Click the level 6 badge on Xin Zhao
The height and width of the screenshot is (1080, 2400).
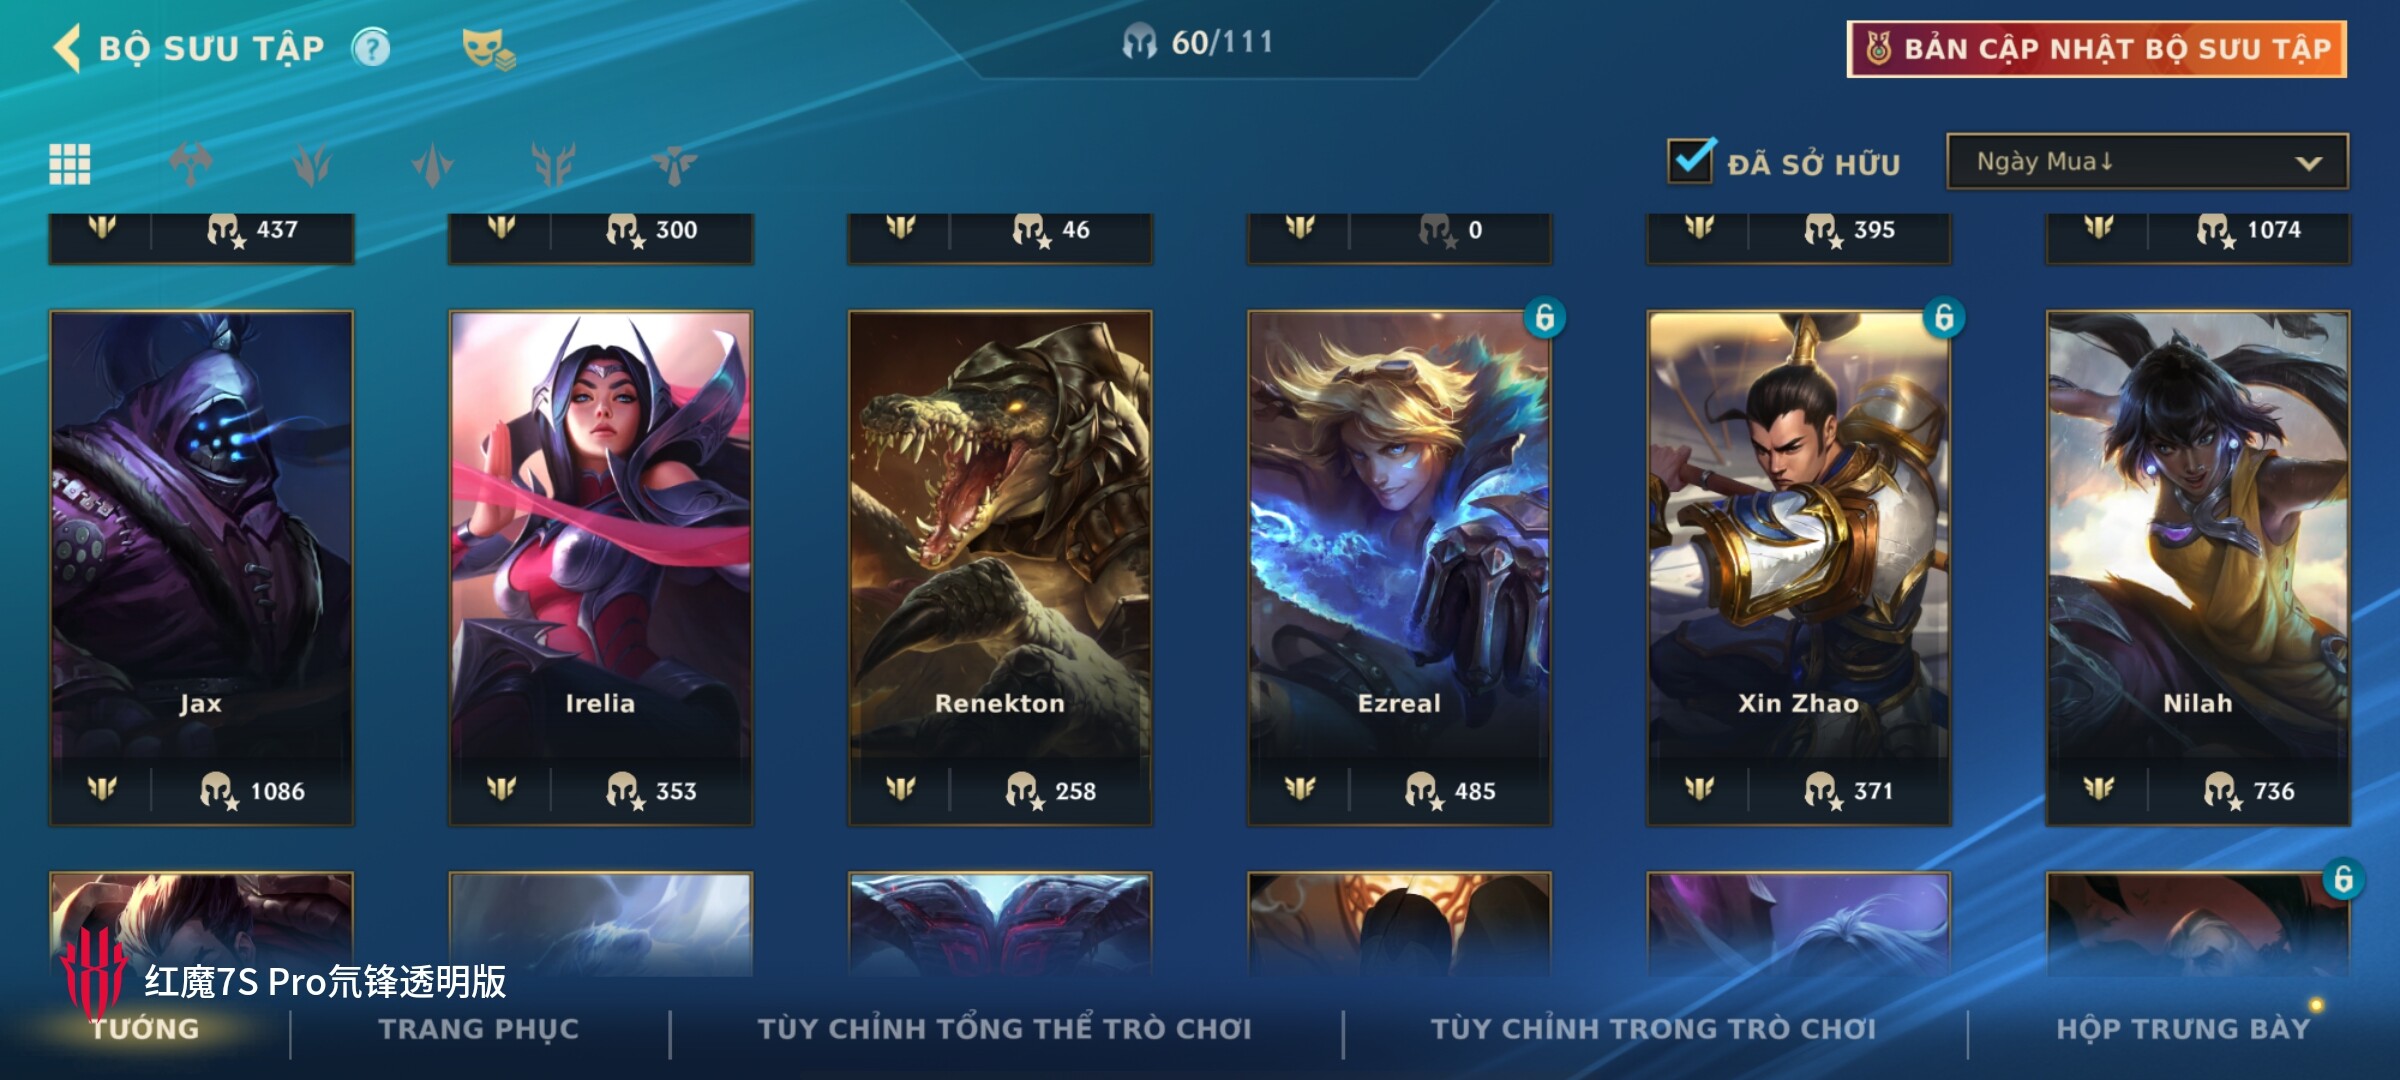[1944, 318]
